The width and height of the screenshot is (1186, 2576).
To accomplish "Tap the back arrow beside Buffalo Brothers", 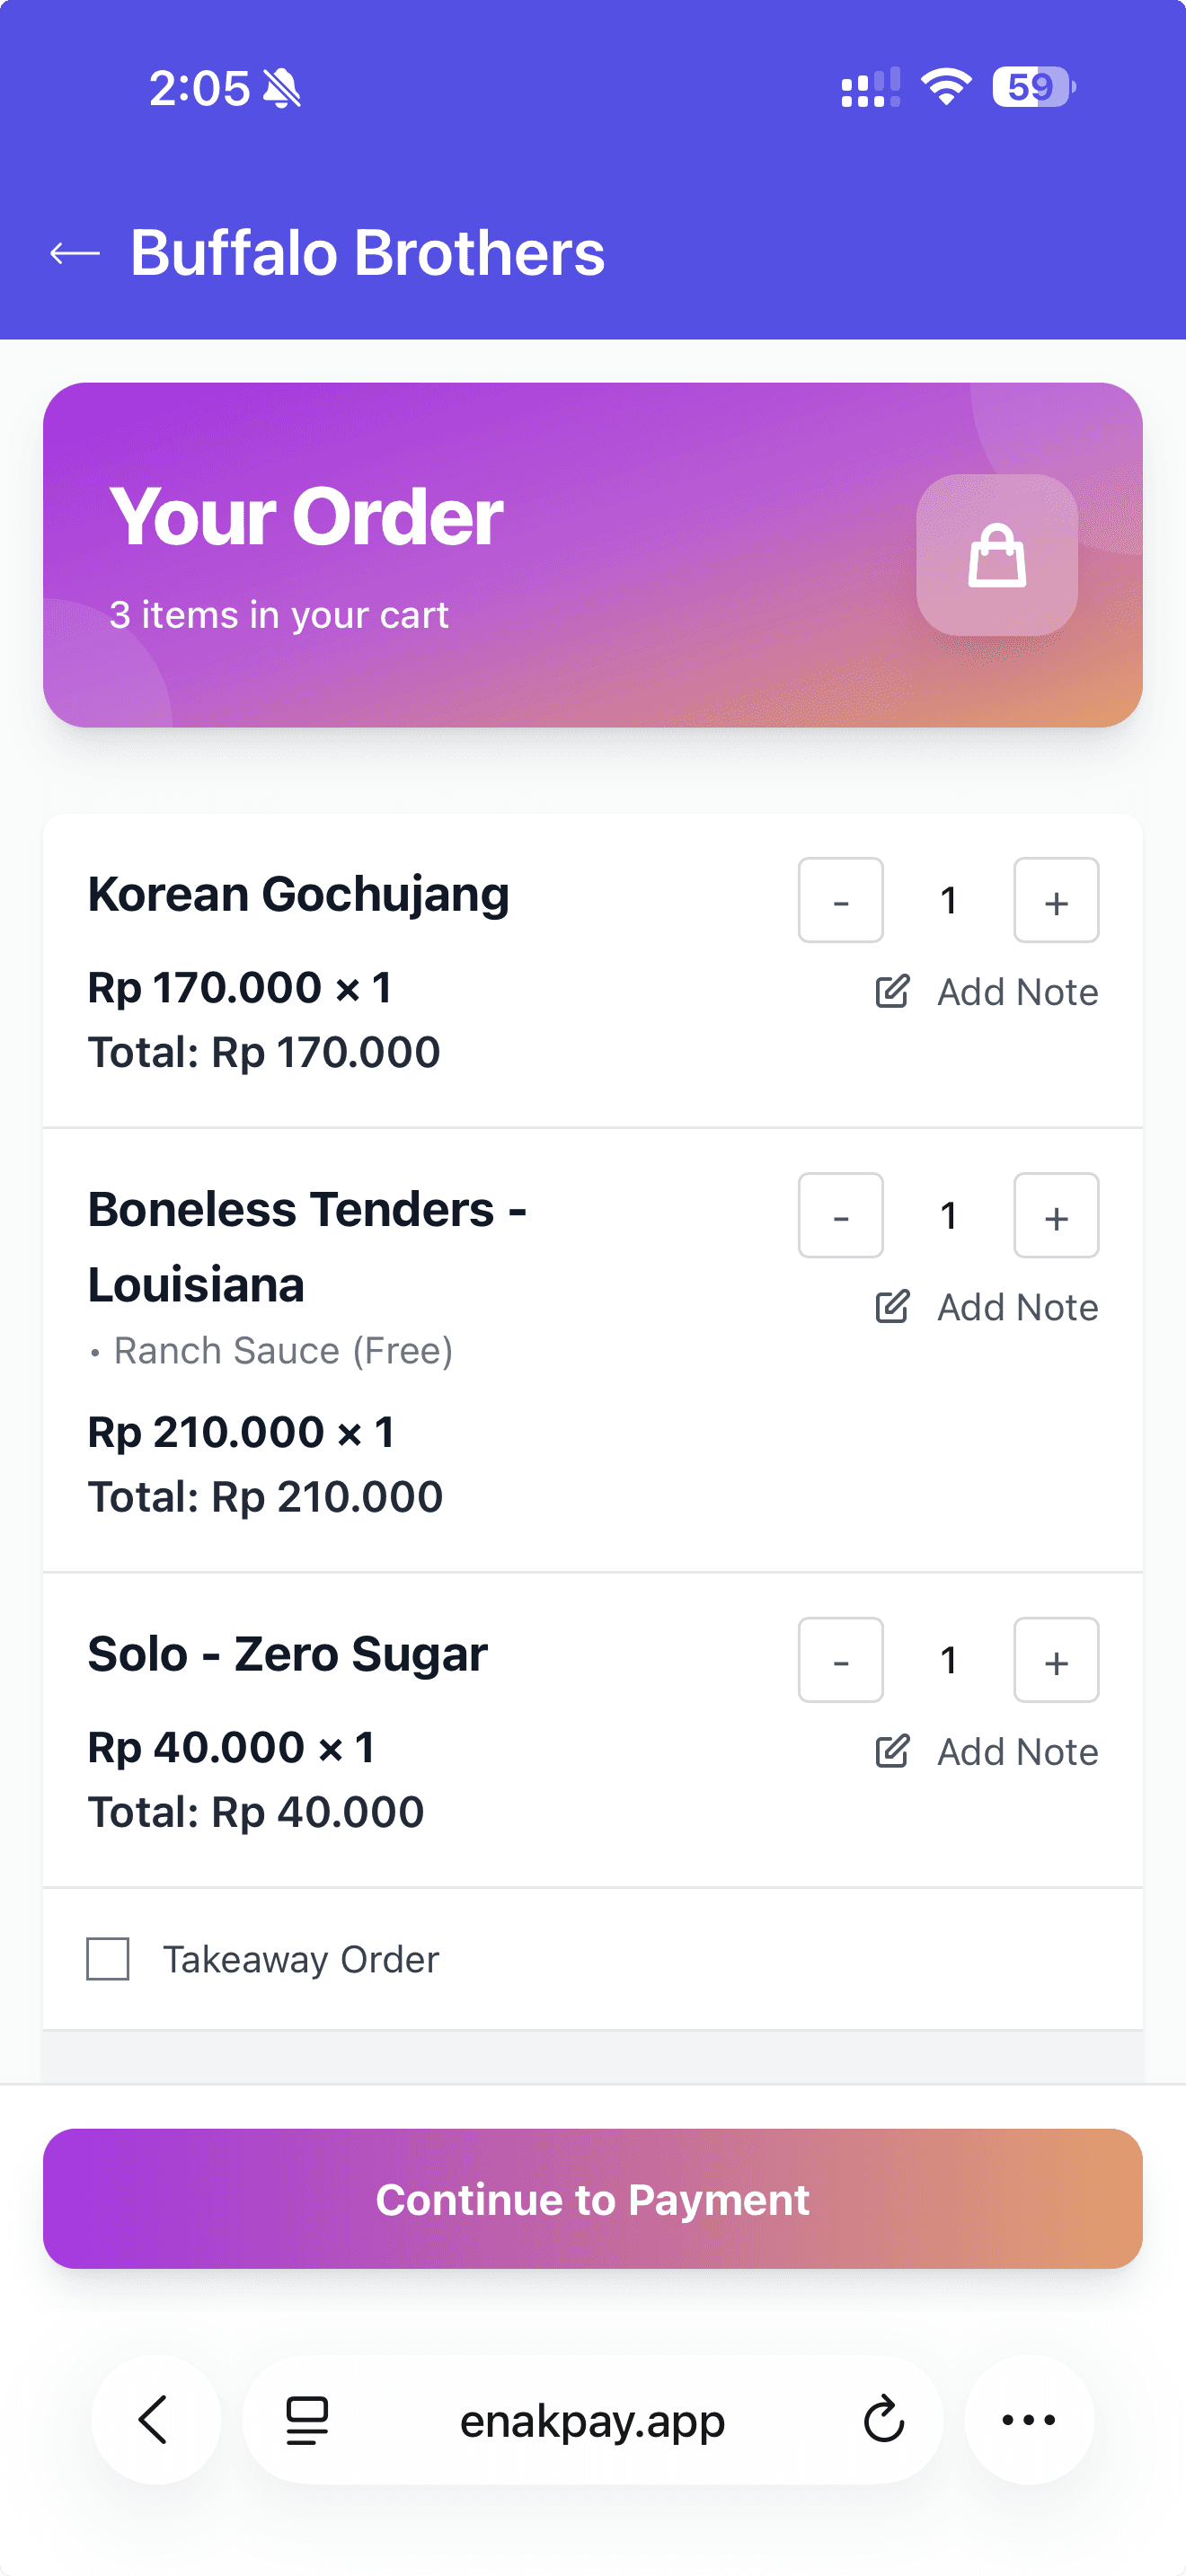I will [75, 254].
